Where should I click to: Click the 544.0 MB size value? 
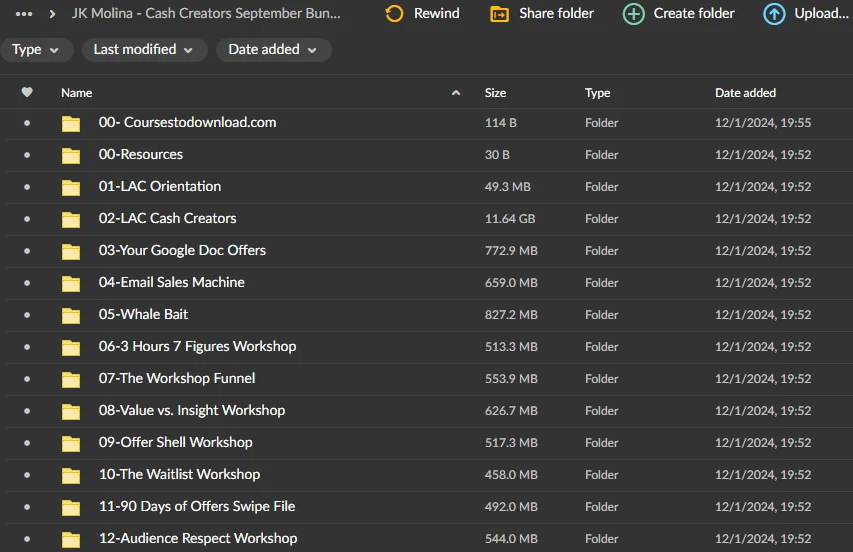pos(511,539)
